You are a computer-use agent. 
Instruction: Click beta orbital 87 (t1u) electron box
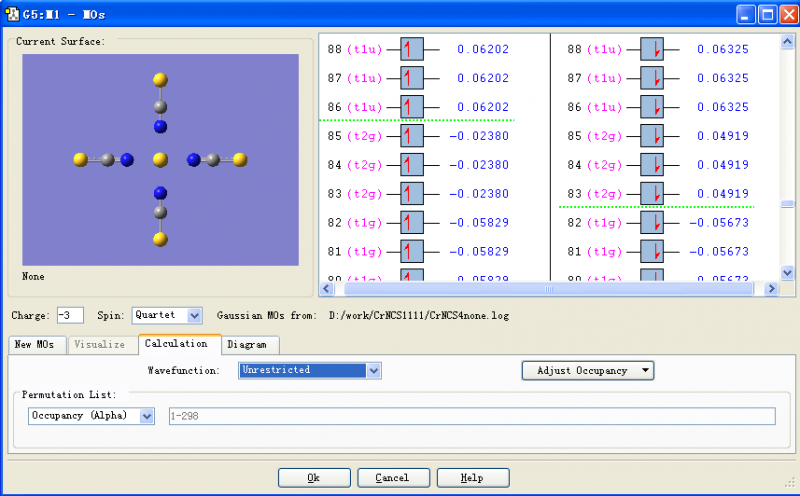click(x=652, y=78)
